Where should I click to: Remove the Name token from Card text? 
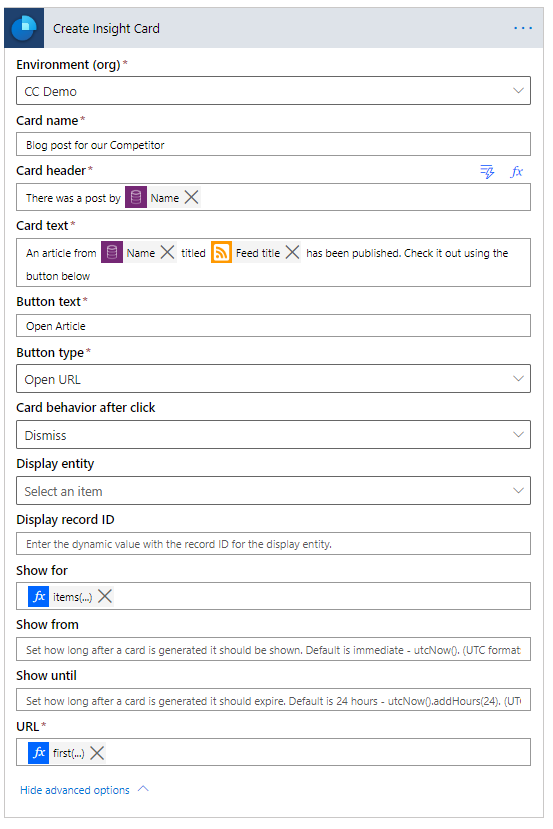(168, 253)
